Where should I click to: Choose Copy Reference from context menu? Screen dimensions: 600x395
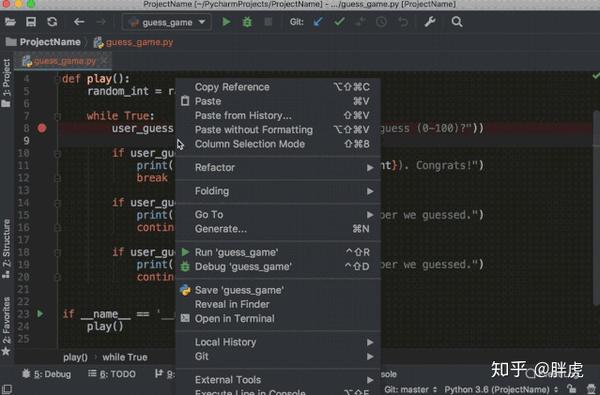278,87
